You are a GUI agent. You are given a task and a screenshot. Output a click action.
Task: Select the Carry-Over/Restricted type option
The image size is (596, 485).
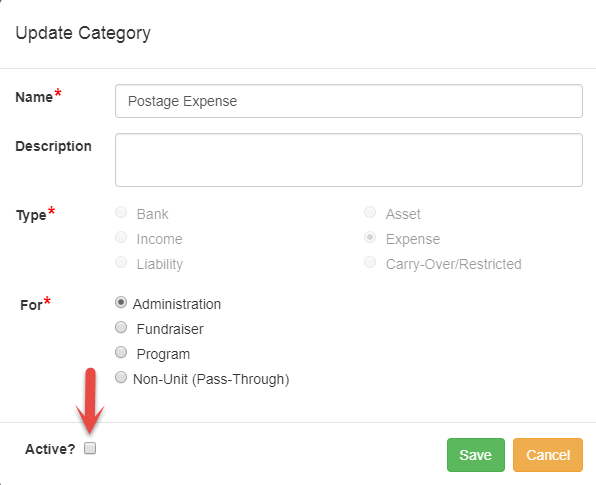pyautogui.click(x=370, y=262)
